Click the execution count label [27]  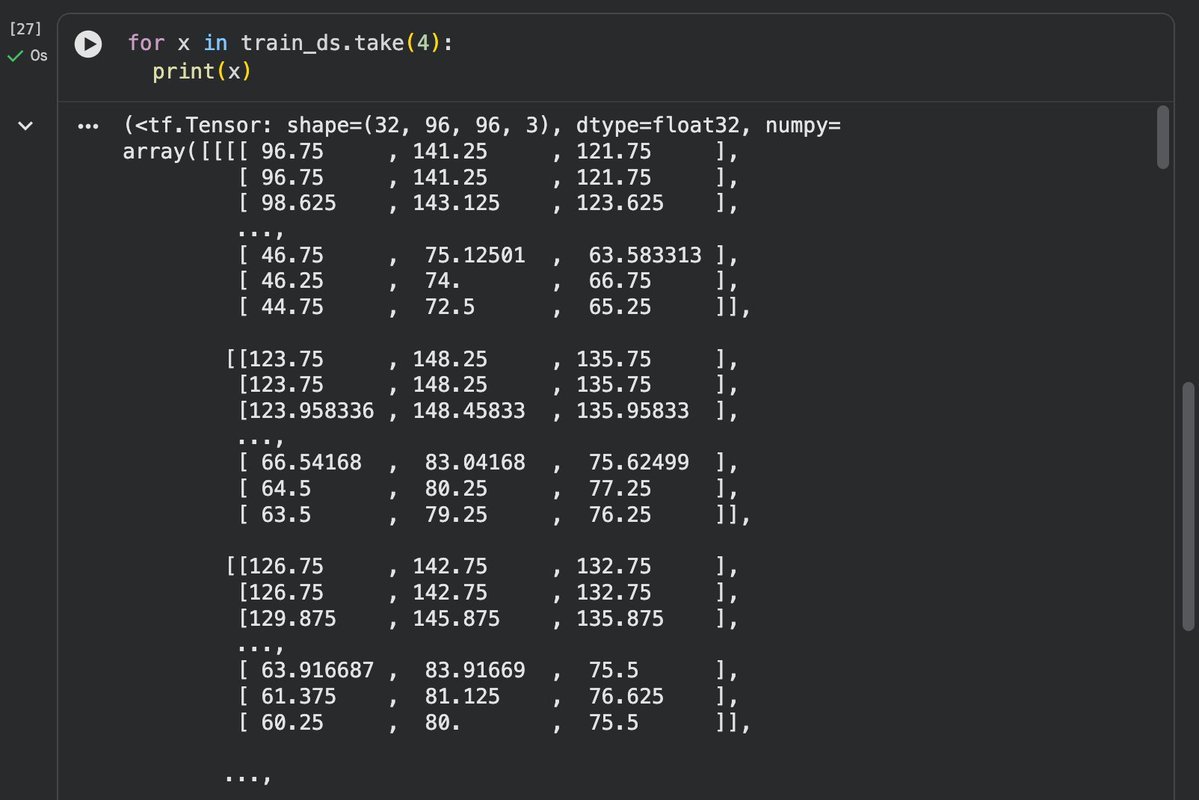(25, 29)
